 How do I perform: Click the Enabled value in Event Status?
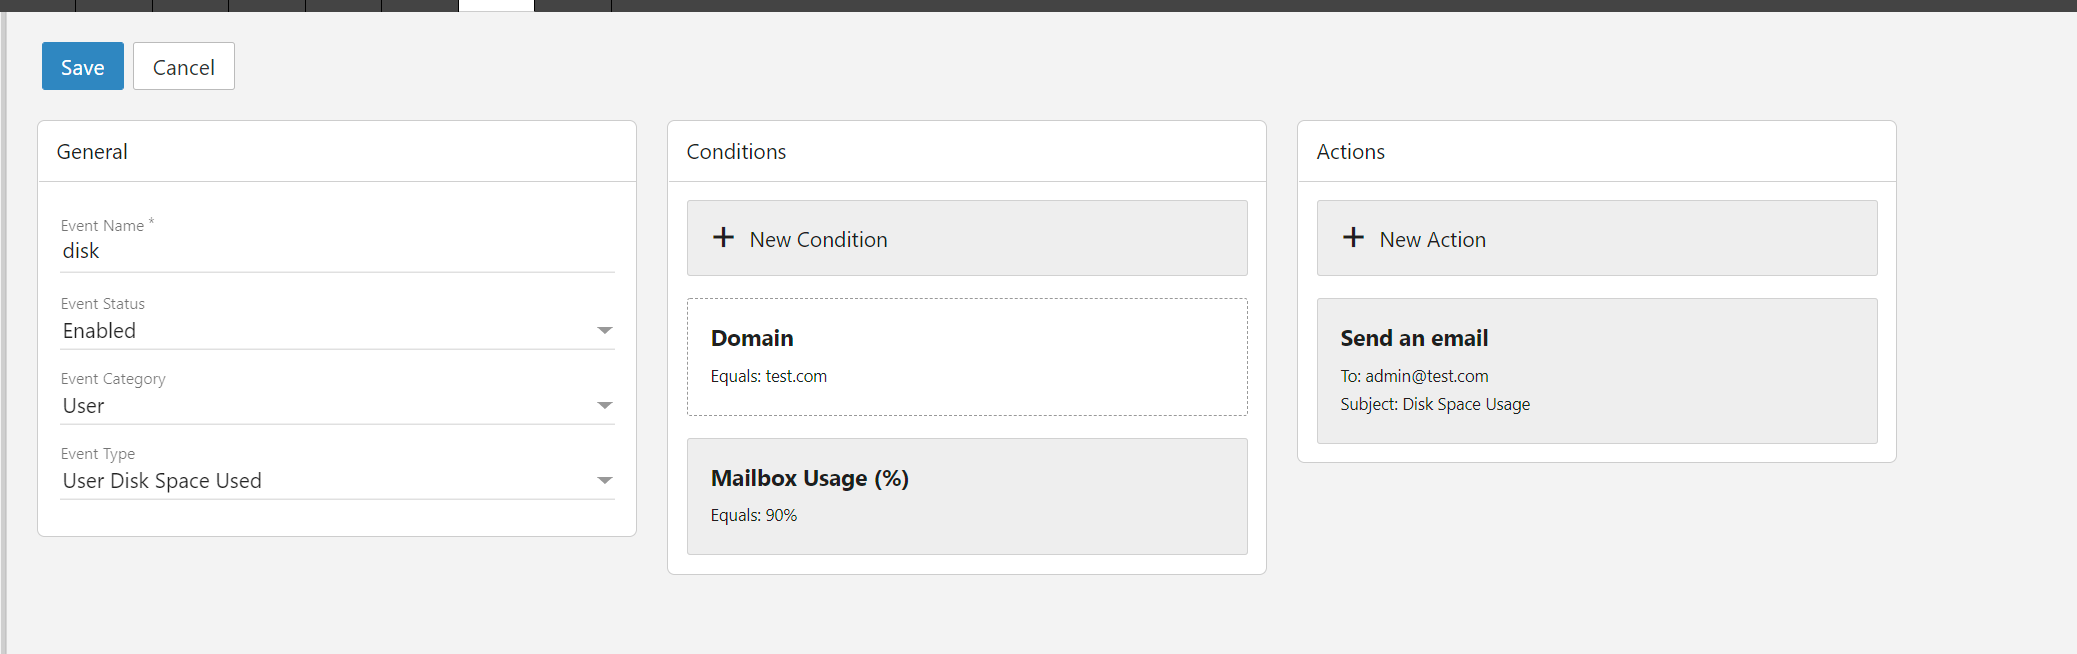tap(99, 331)
